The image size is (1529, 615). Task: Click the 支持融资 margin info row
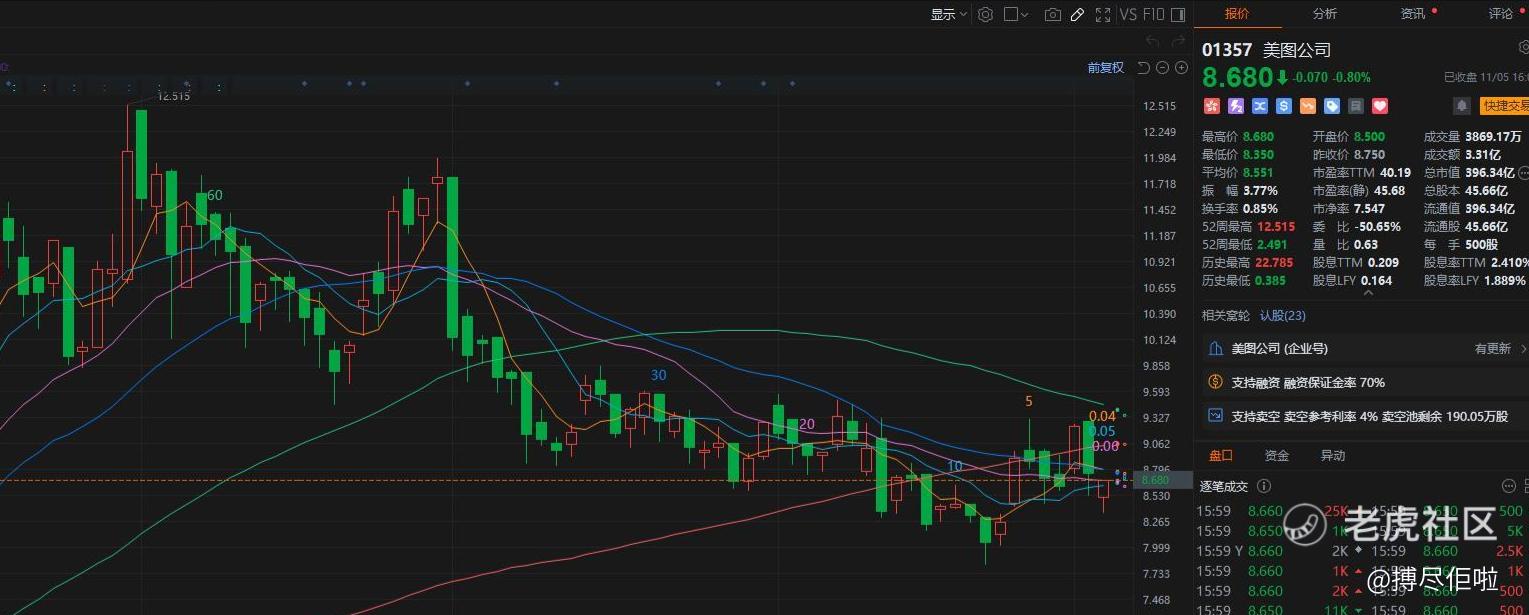tap(1365, 382)
